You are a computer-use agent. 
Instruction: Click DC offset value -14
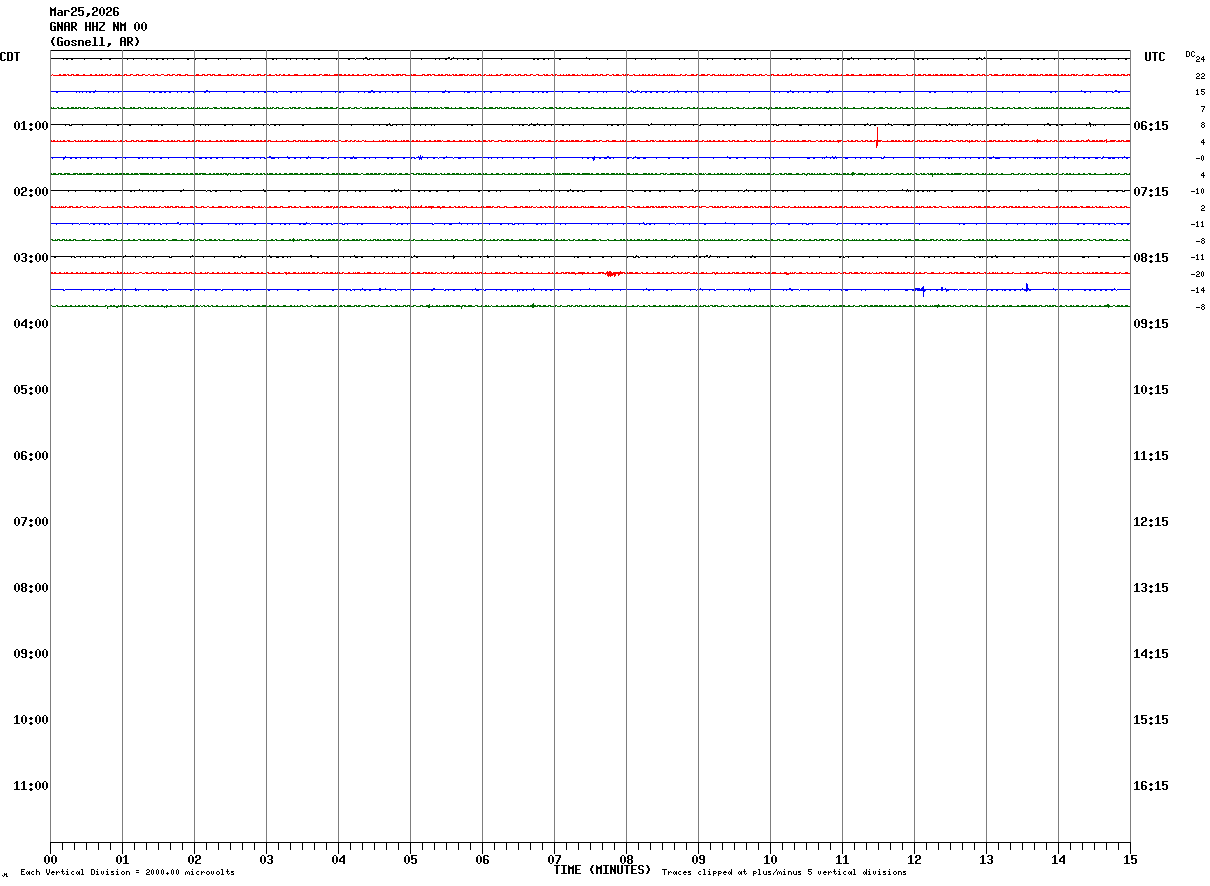1197,290
